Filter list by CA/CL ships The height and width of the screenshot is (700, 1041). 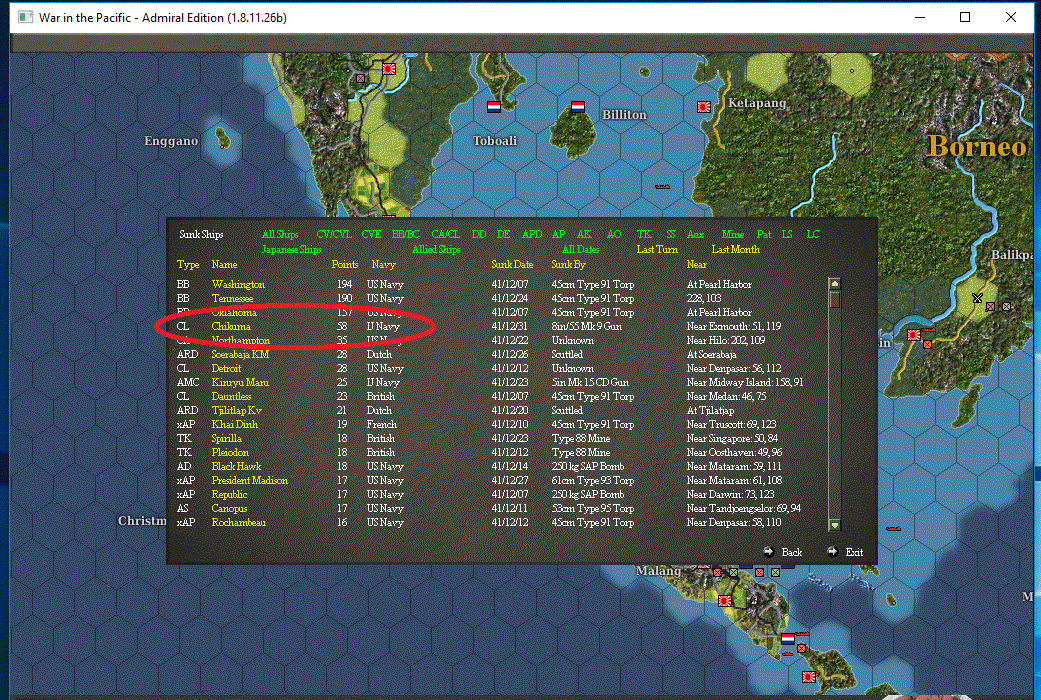[445, 234]
